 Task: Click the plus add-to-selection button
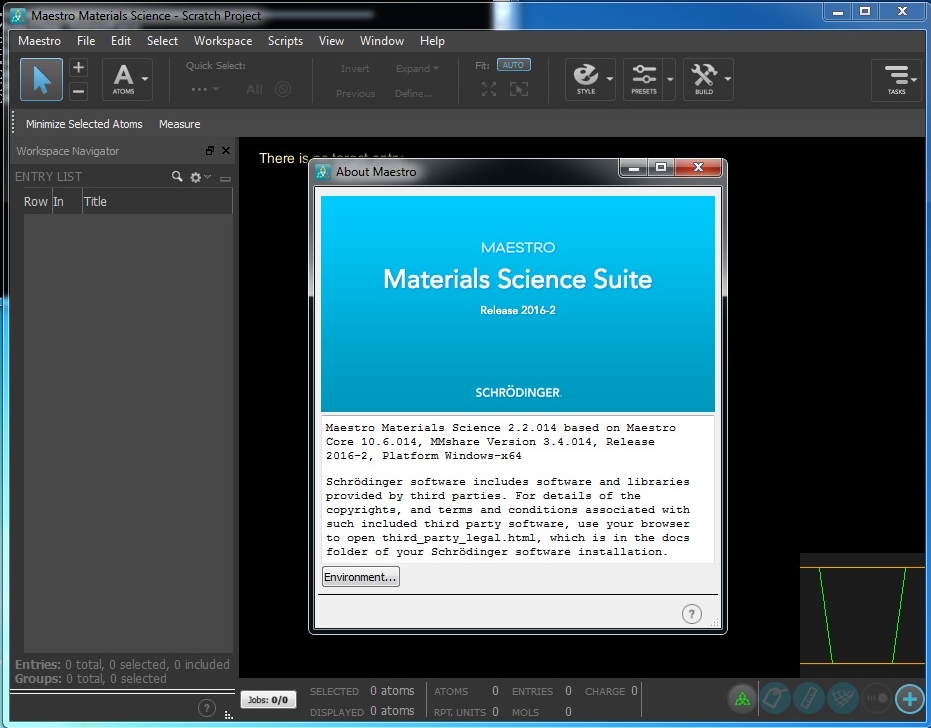pos(78,67)
